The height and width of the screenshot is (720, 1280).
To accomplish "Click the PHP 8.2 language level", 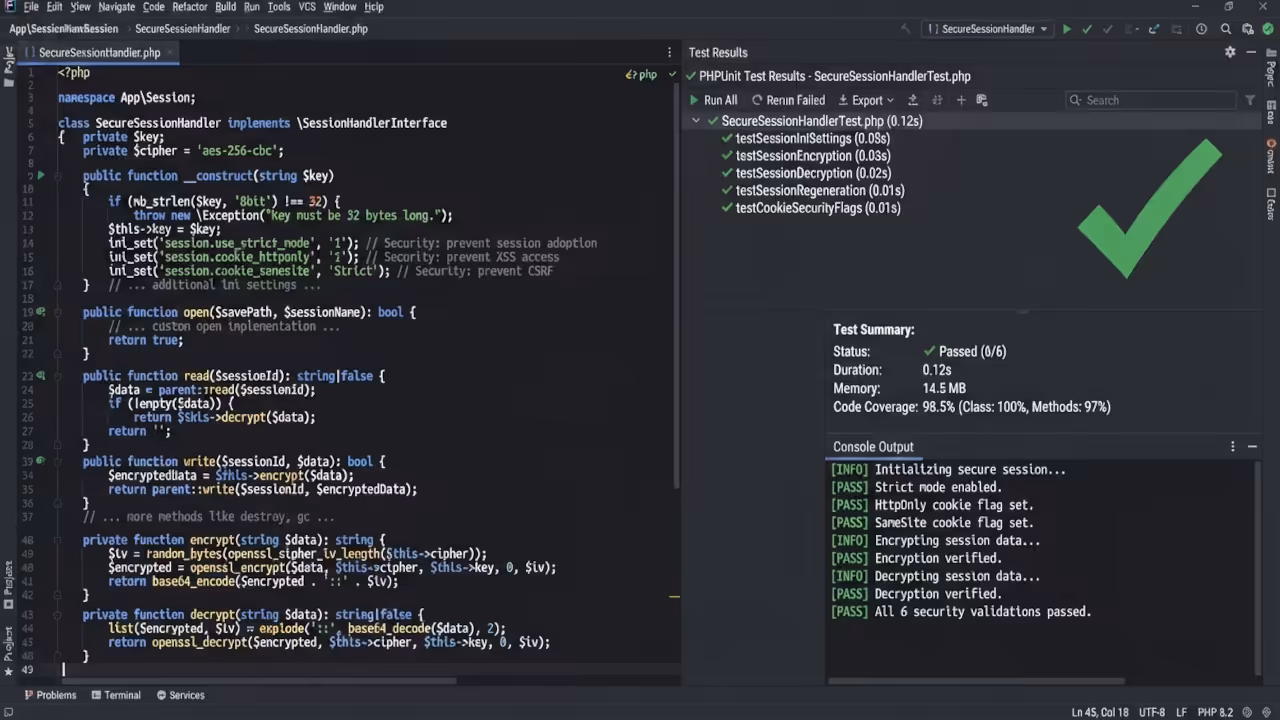I will 1215,712.
